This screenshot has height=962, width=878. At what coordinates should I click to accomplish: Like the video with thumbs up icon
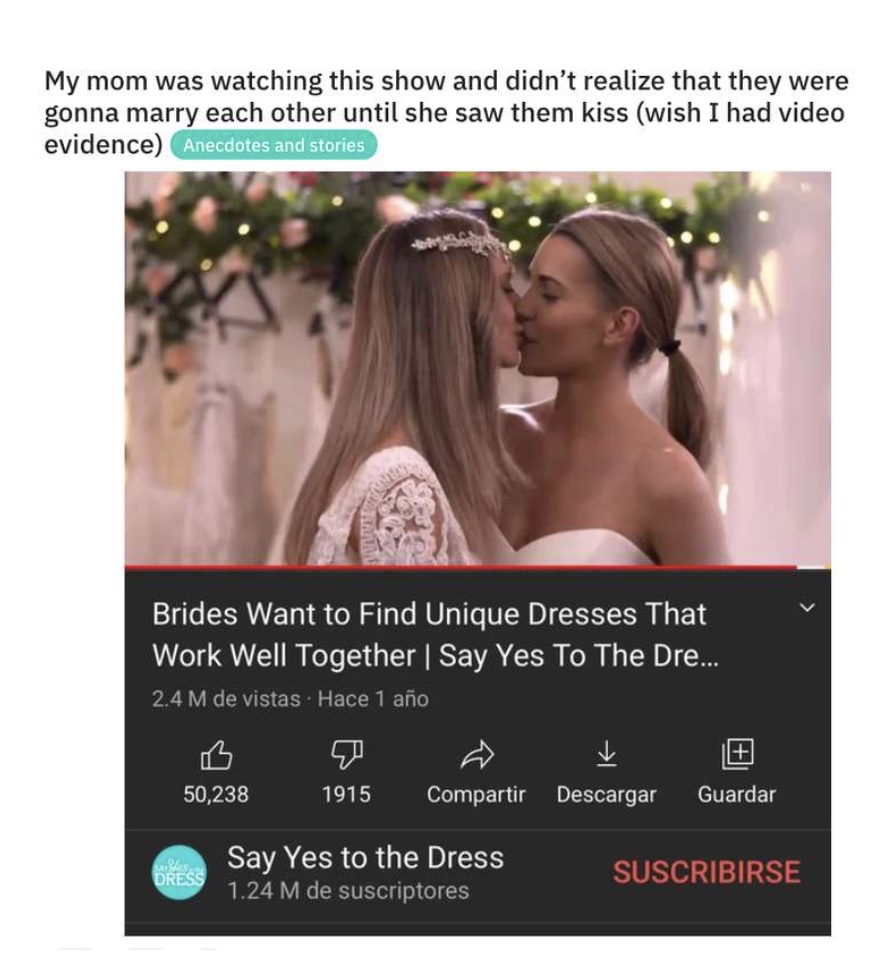[216, 755]
